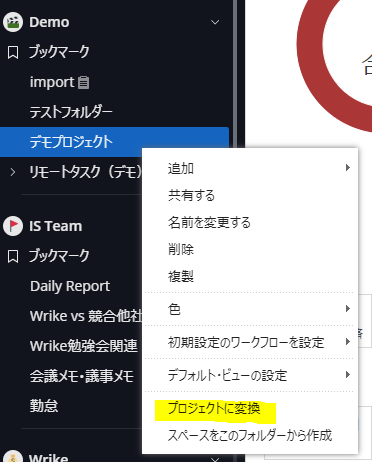Expand the リモートタスク（デモ） folder arrow

click(13, 172)
